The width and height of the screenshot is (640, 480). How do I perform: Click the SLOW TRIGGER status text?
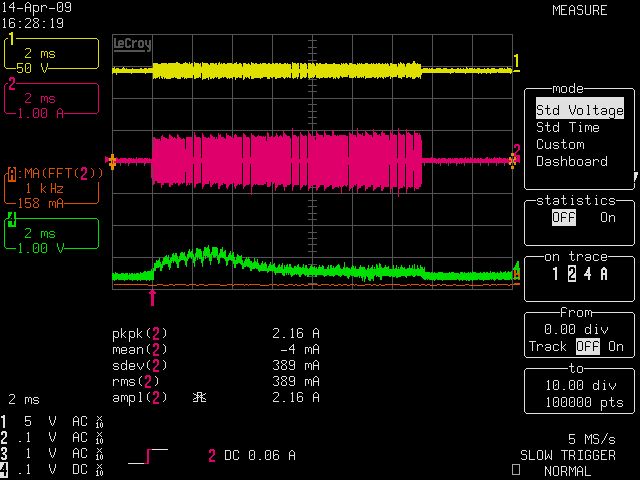(x=568, y=455)
